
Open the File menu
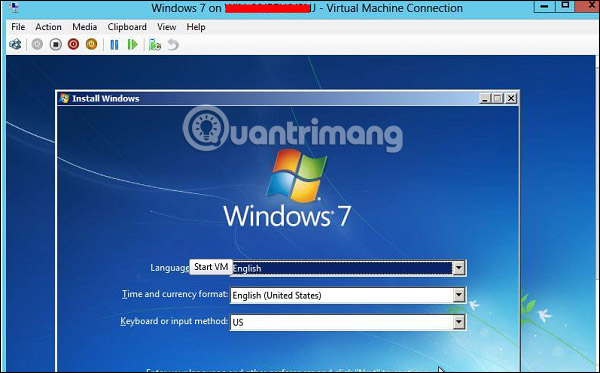pyautogui.click(x=18, y=27)
